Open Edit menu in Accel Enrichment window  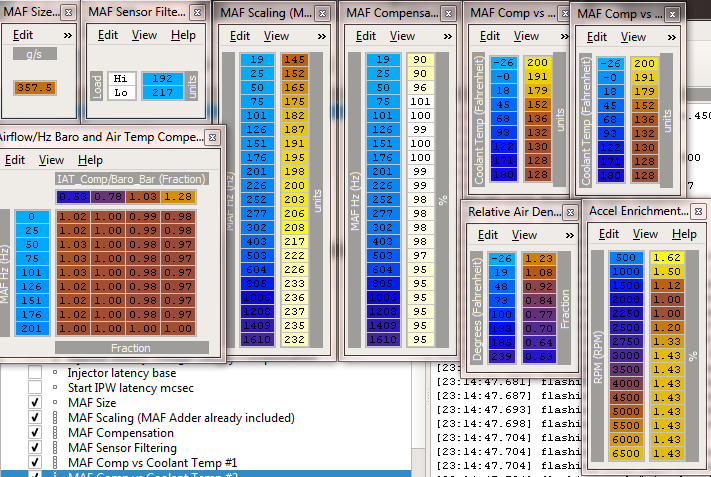coord(609,234)
